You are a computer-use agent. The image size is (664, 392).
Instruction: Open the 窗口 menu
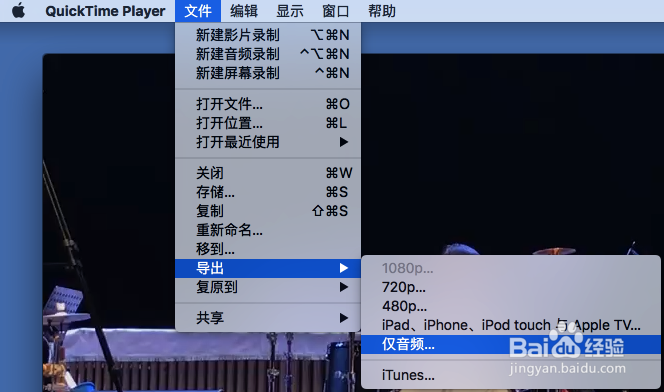[335, 11]
